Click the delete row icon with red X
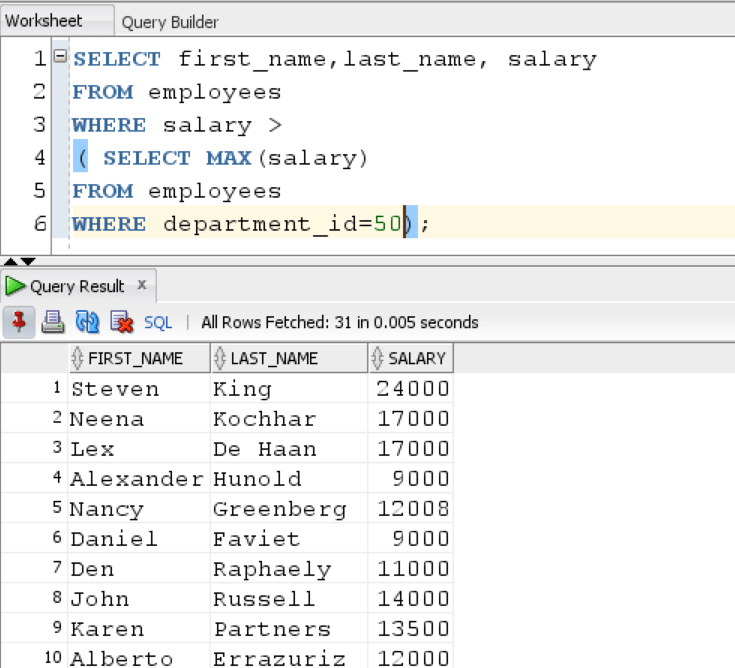735x668 pixels. [x=122, y=322]
